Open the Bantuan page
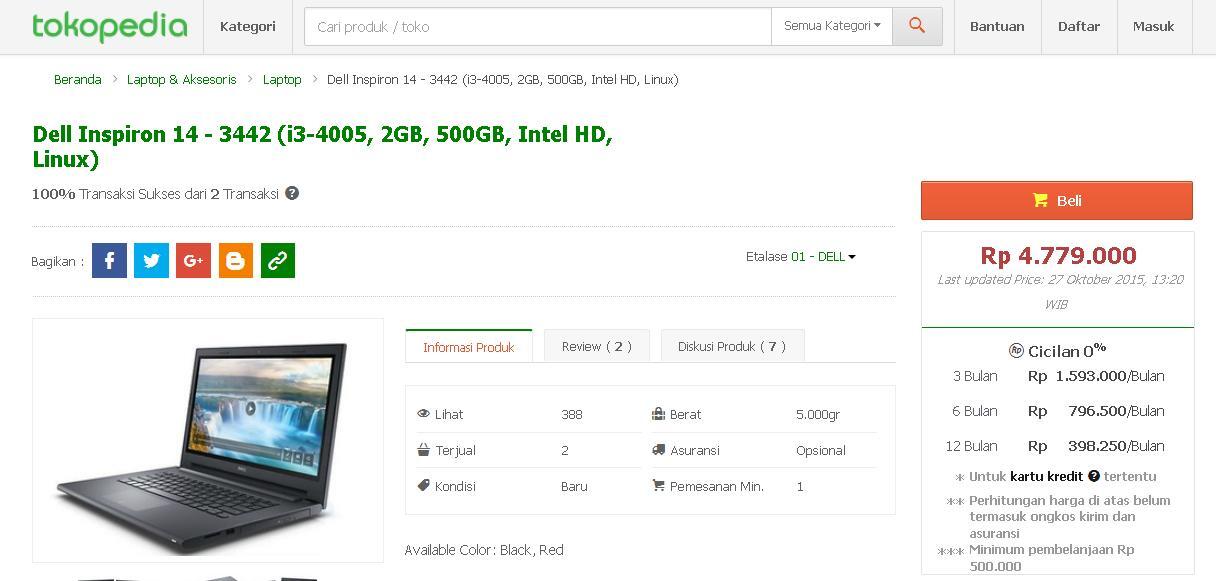Image resolution: width=1216 pixels, height=581 pixels. [x=997, y=27]
